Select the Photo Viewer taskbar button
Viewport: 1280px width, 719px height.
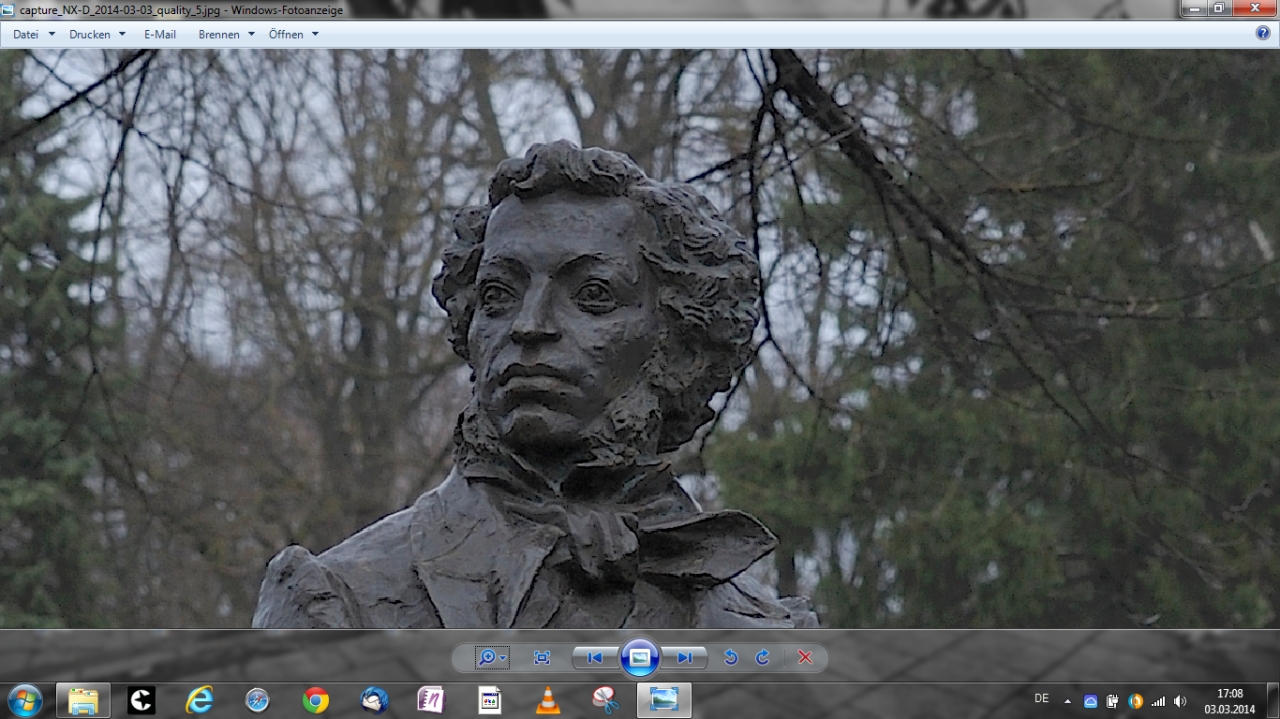664,700
